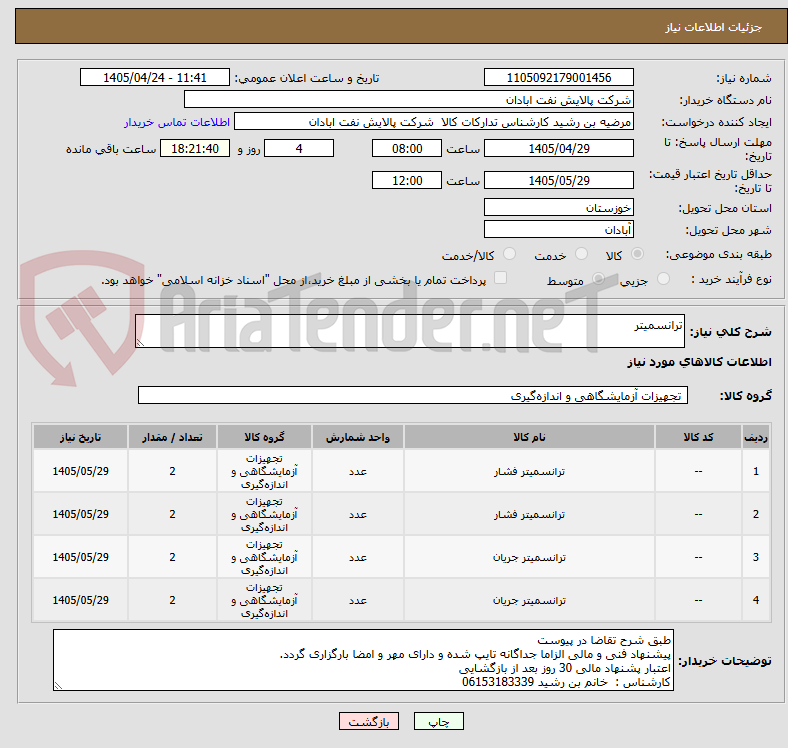Click the چاپ (print) button
This screenshot has height=748, width=788.
[438, 721]
